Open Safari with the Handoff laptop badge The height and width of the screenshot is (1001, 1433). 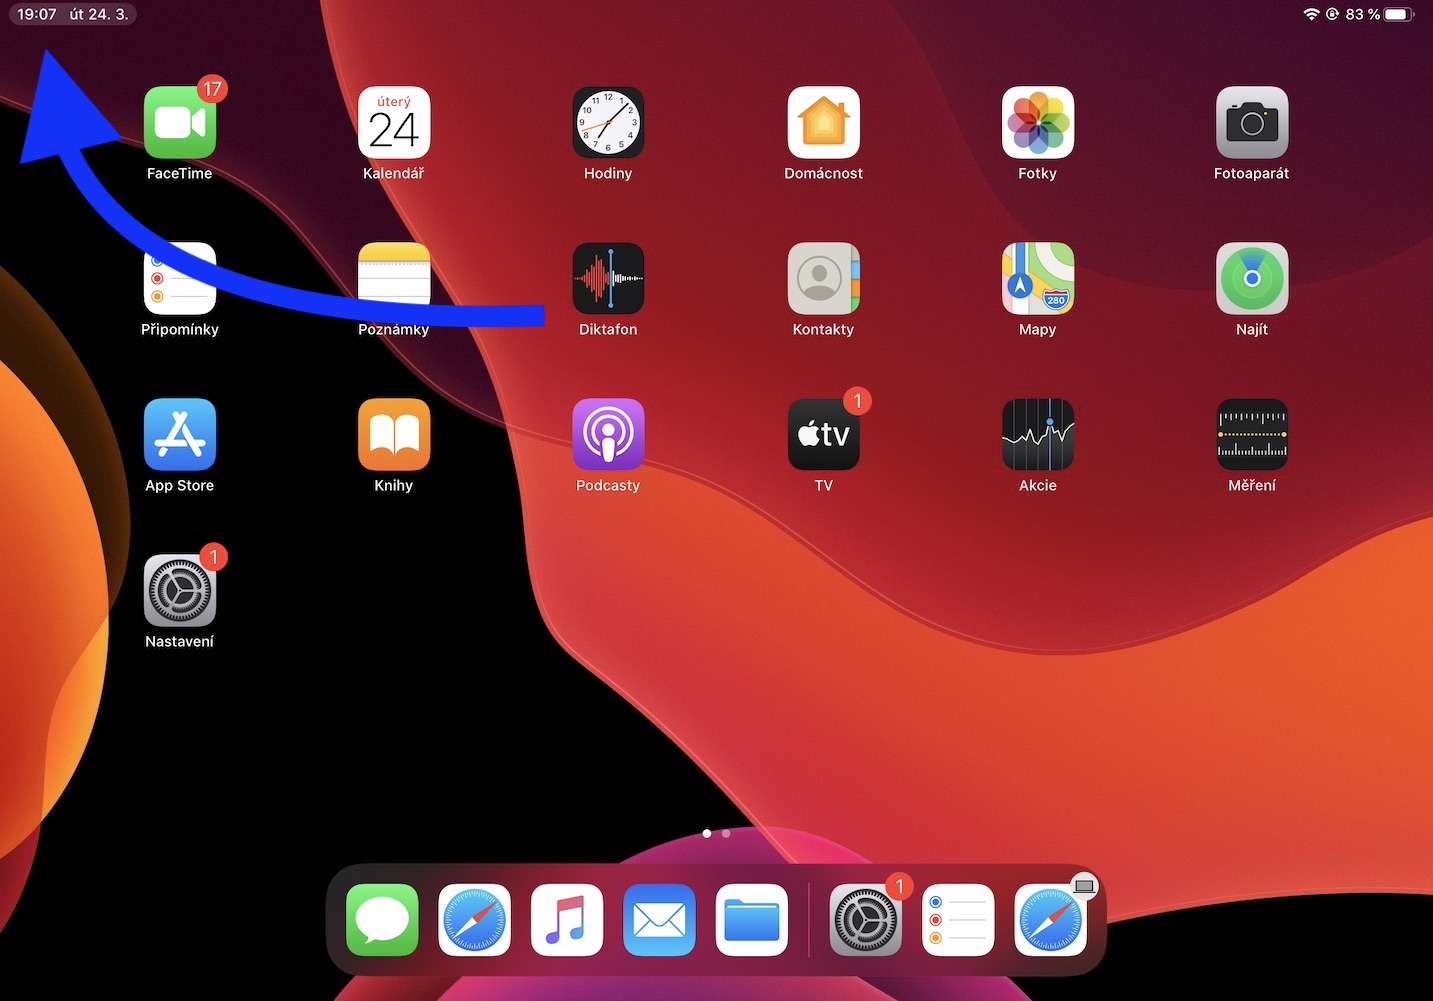click(1051, 920)
